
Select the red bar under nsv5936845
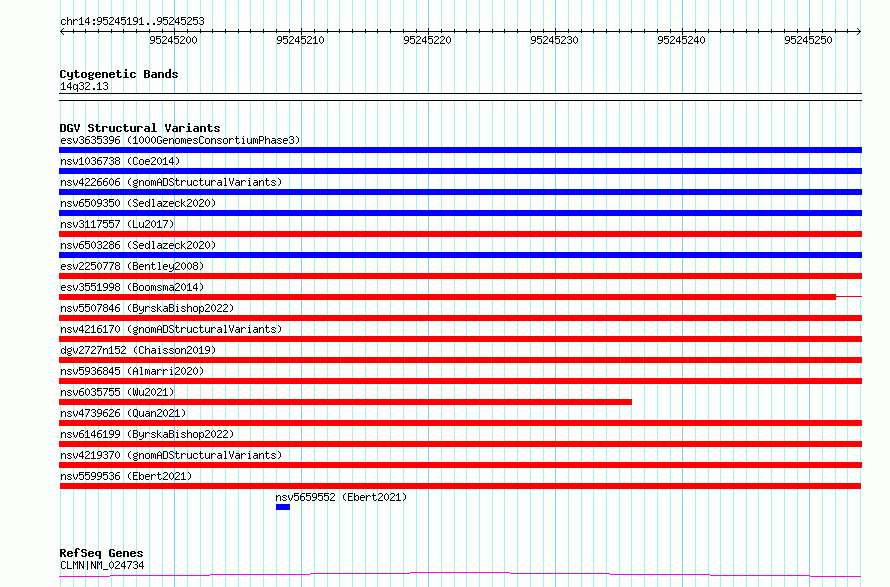(x=460, y=381)
